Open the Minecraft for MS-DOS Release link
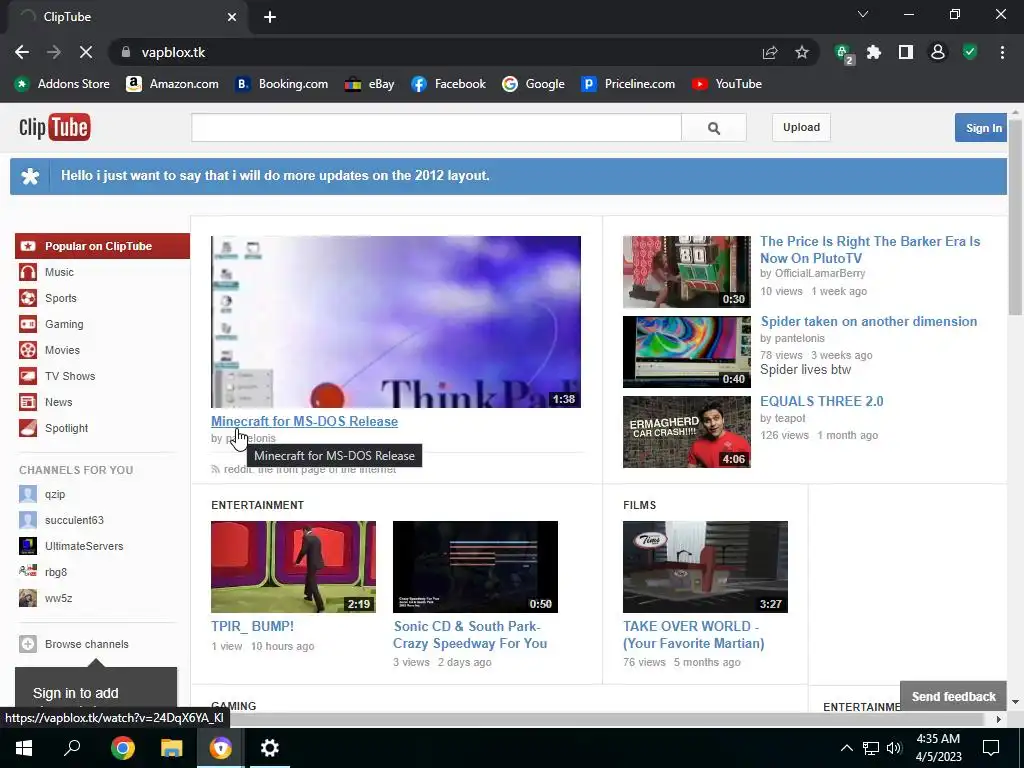1024x768 pixels. [x=304, y=421]
